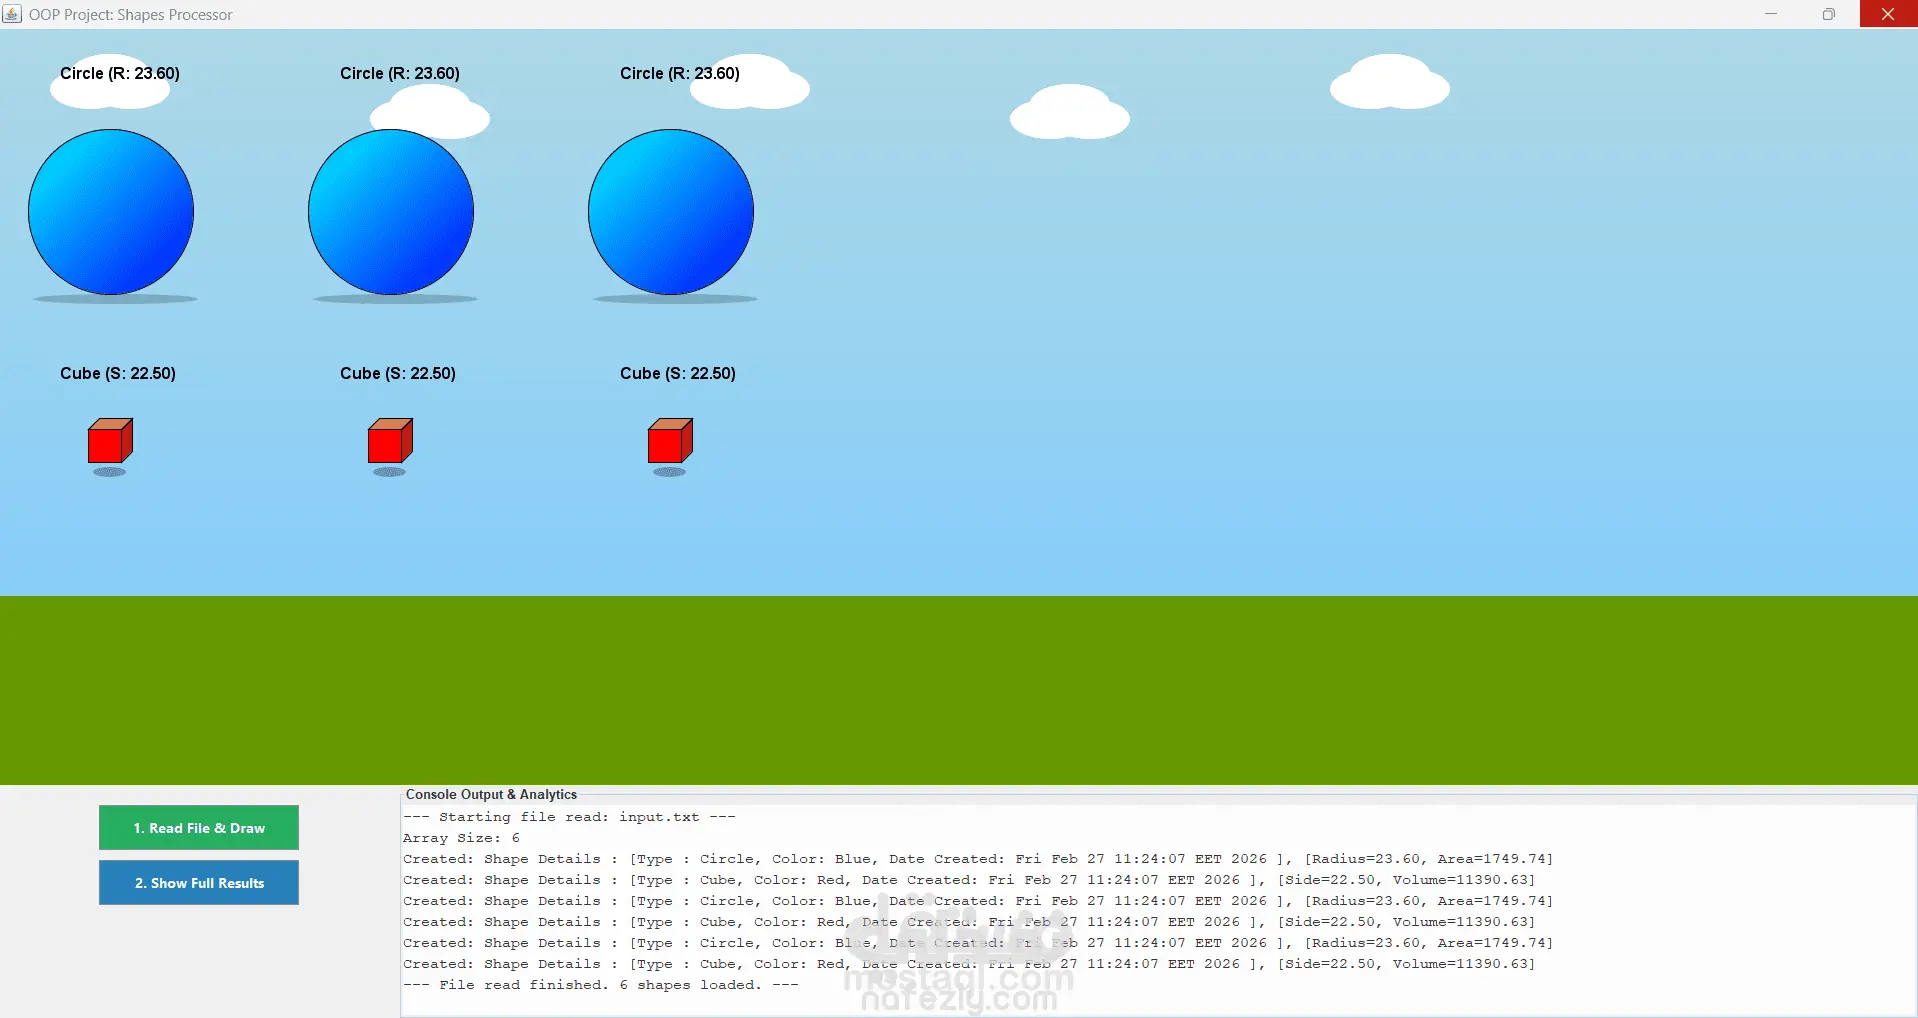Screen dimensions: 1918x1018
Task: Click the first red cube shape
Action: point(110,441)
